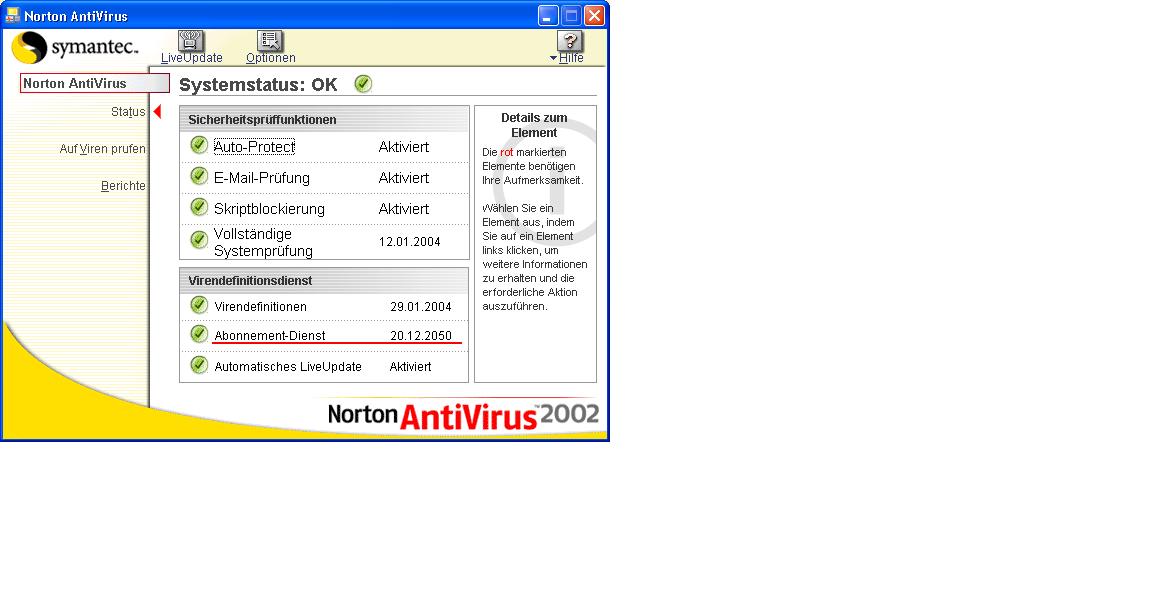The width and height of the screenshot is (1165, 598).
Task: Expand the Hilfe dropdown arrow
Action: click(x=554, y=58)
